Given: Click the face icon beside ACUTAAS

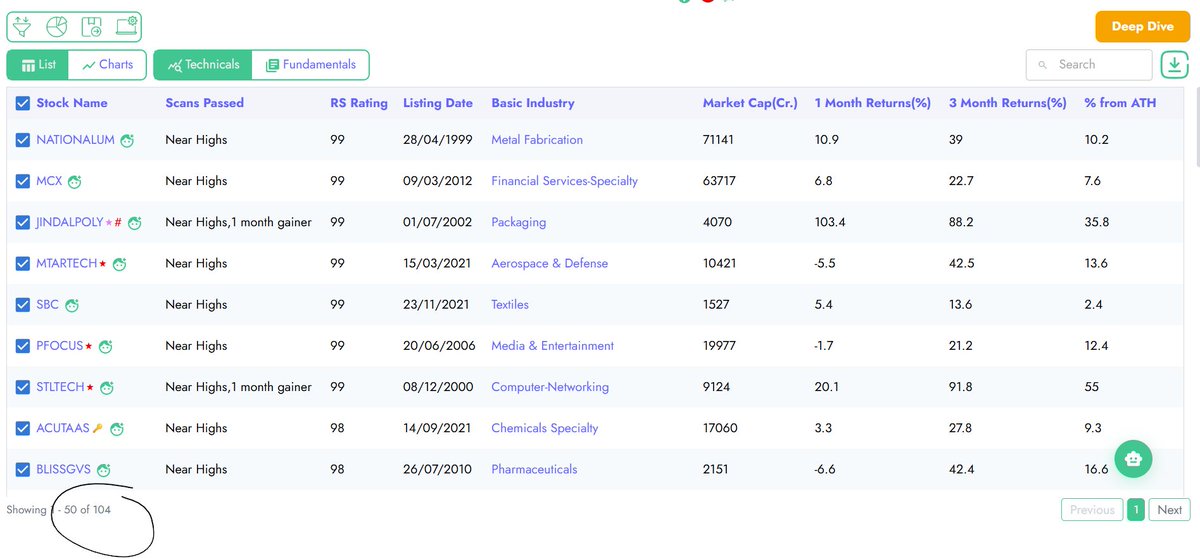Looking at the screenshot, I should pos(116,429).
